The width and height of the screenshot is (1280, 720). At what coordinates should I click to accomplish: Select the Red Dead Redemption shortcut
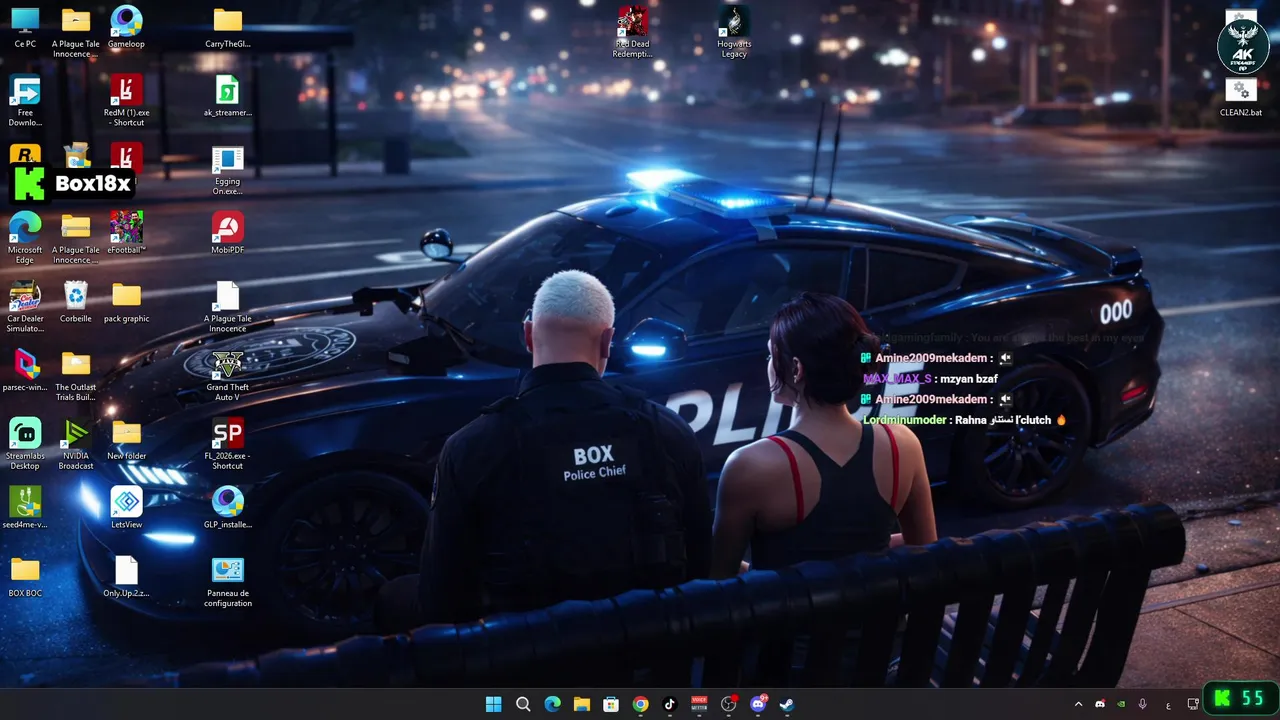click(x=632, y=32)
